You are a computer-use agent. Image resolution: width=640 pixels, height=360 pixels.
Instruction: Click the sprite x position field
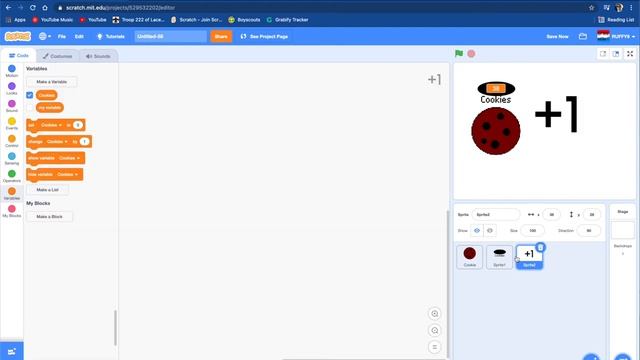click(551, 214)
